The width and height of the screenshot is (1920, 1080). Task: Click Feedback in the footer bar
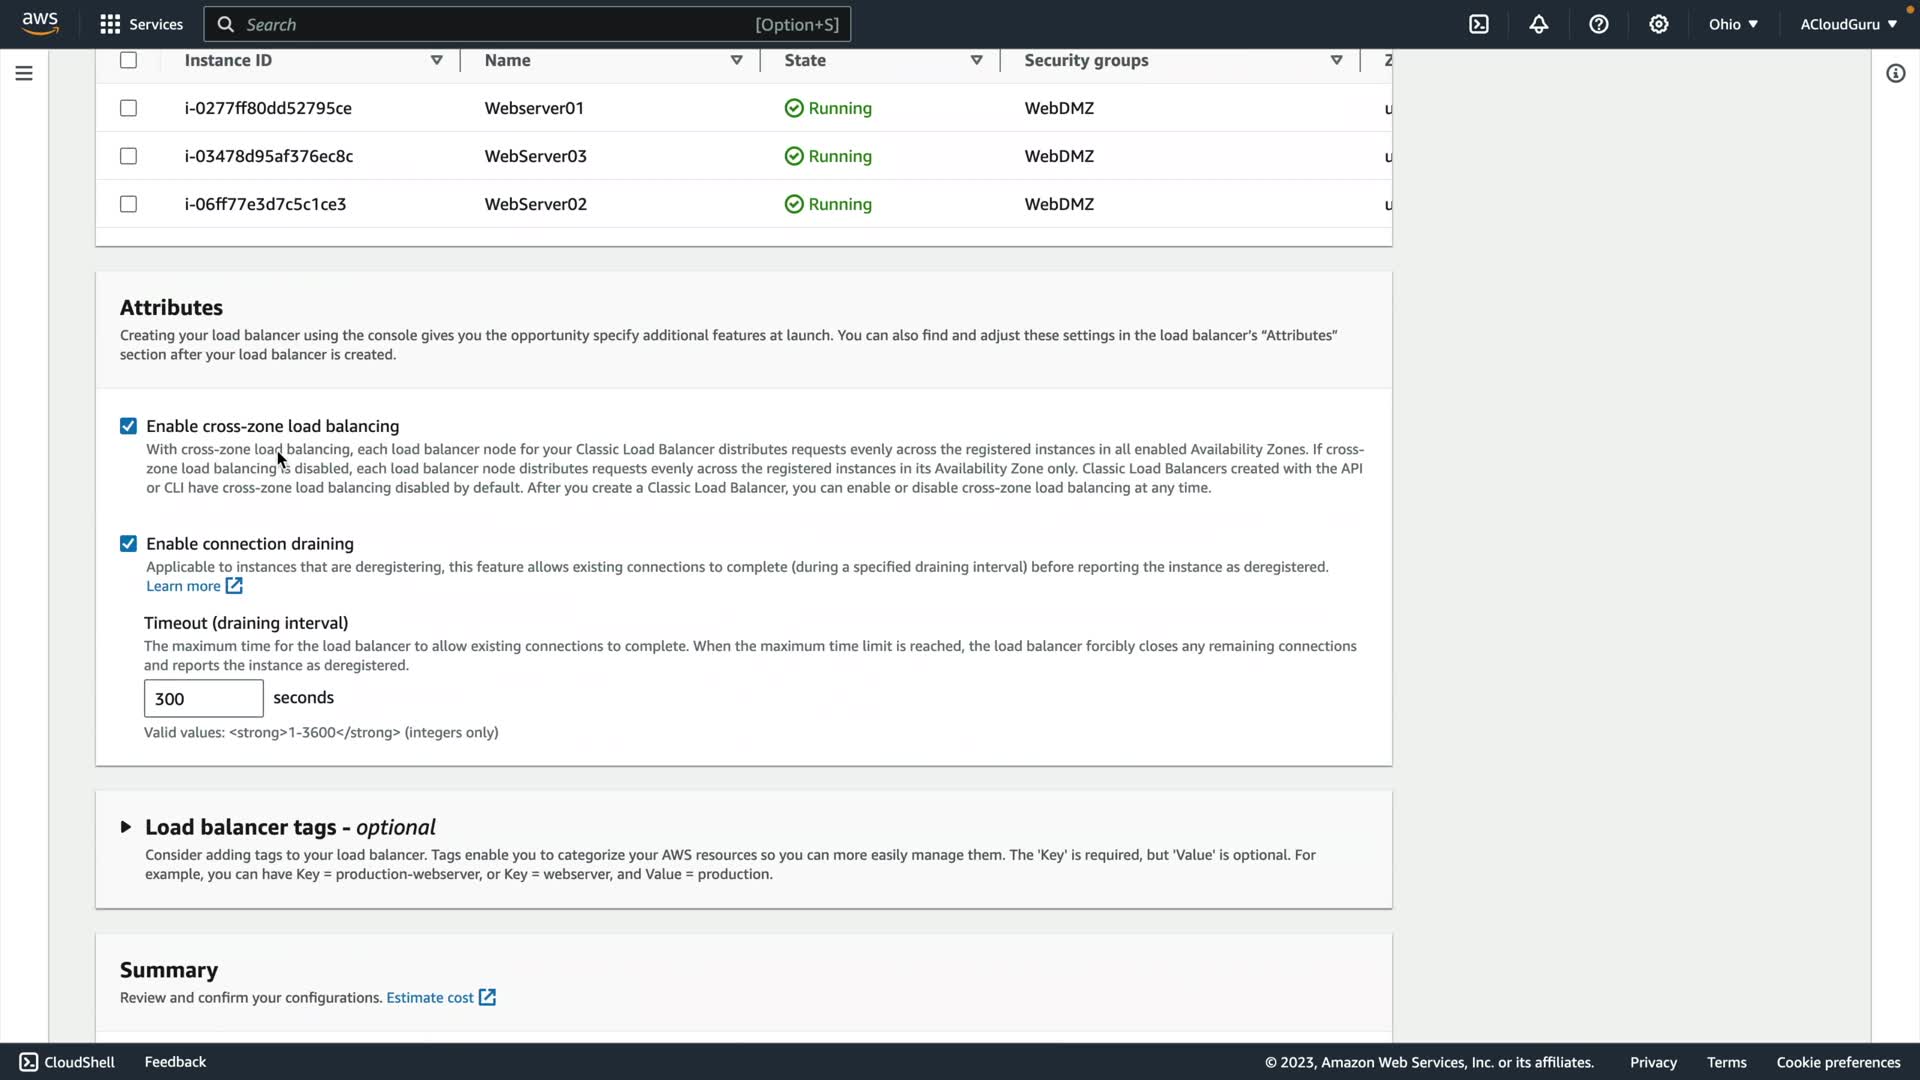(175, 1062)
